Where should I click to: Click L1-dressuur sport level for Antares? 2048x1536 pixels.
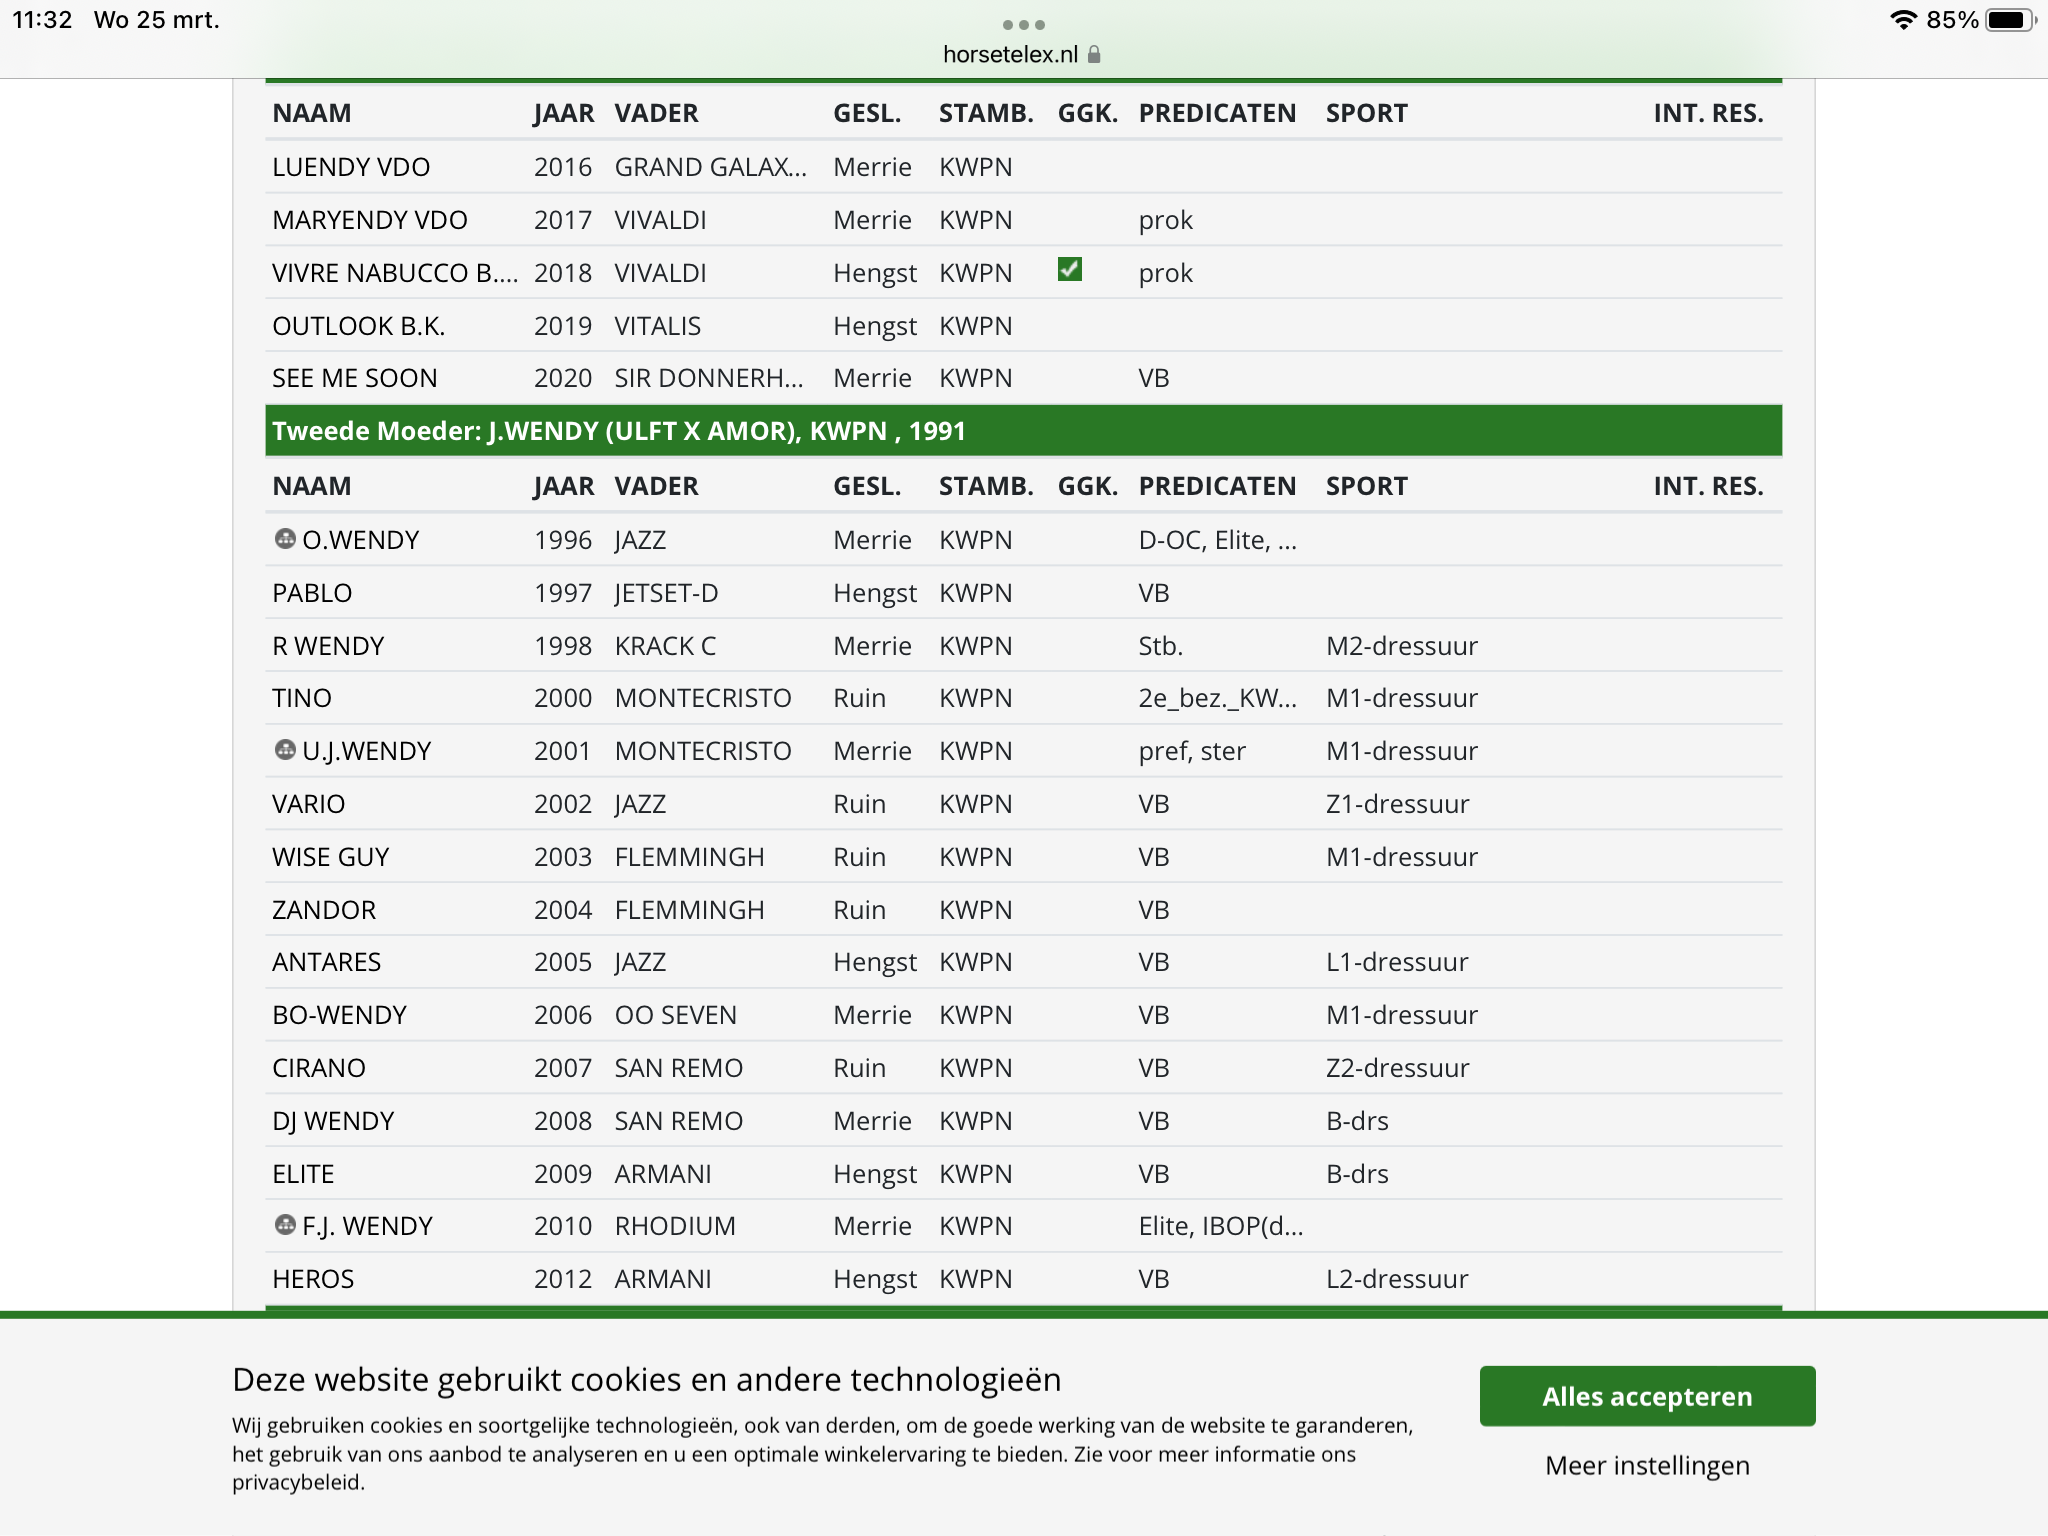coord(1397,962)
